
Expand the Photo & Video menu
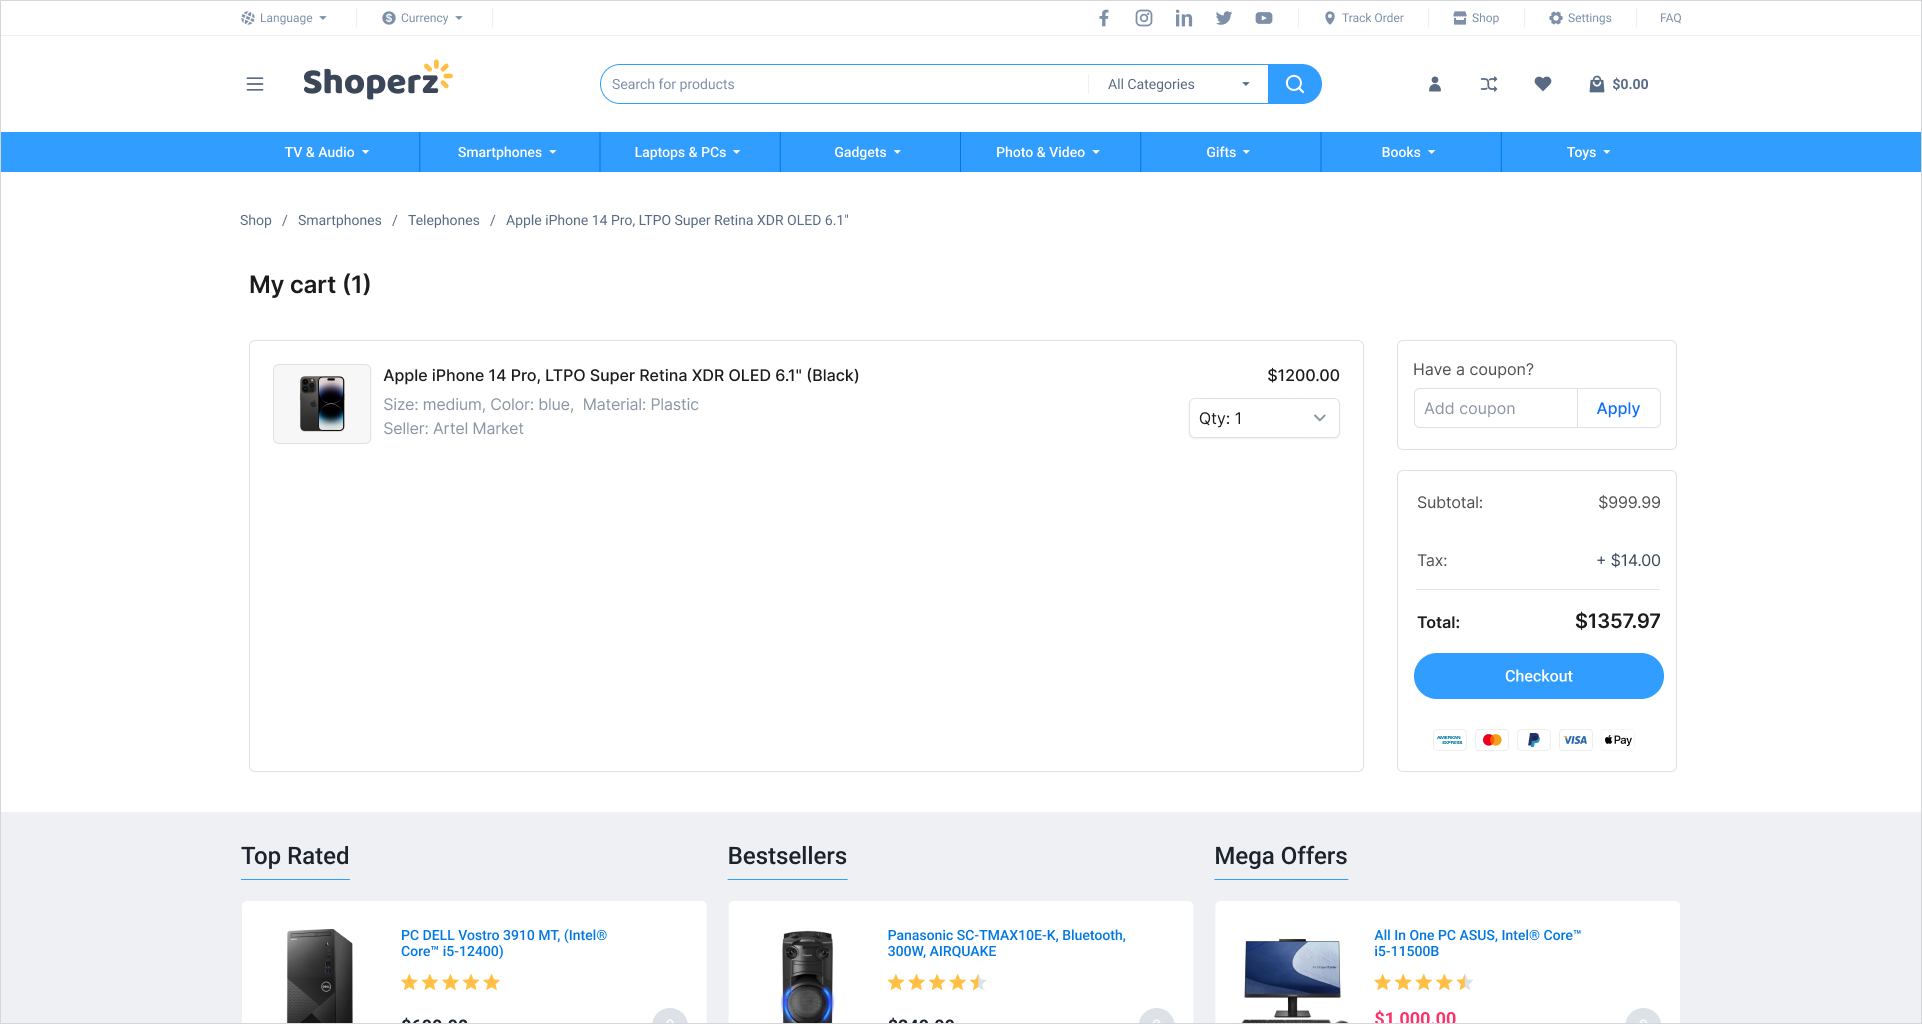point(1048,152)
